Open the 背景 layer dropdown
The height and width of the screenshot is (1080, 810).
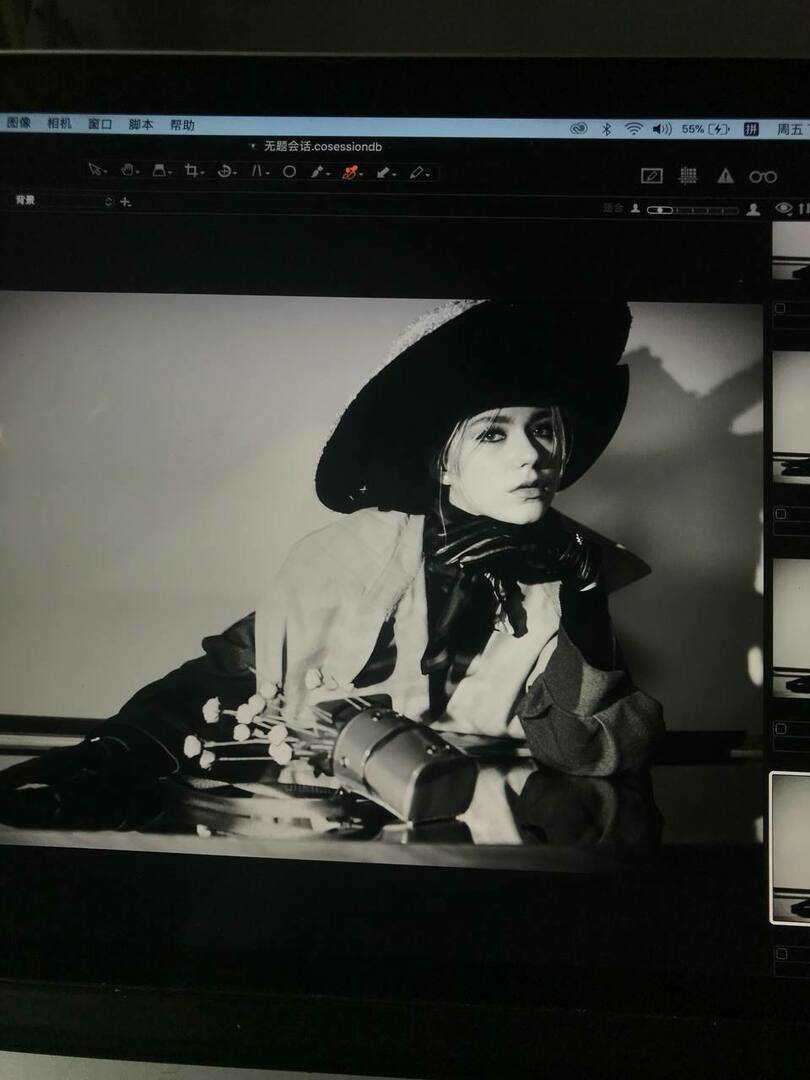point(63,201)
